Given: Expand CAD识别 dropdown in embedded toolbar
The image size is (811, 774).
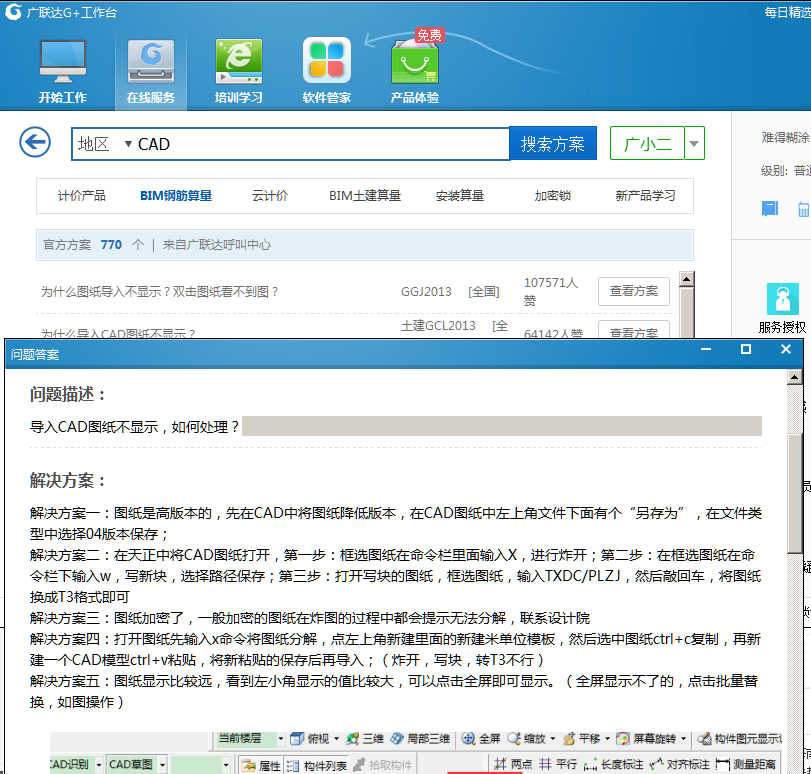Looking at the screenshot, I should tap(99, 764).
